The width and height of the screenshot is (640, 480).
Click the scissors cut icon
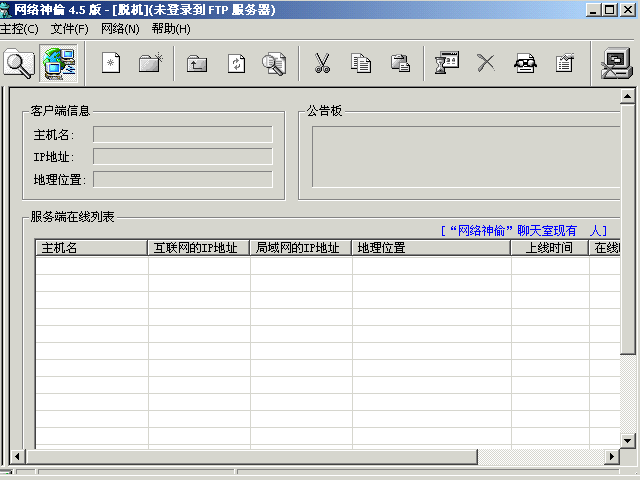(x=322, y=64)
